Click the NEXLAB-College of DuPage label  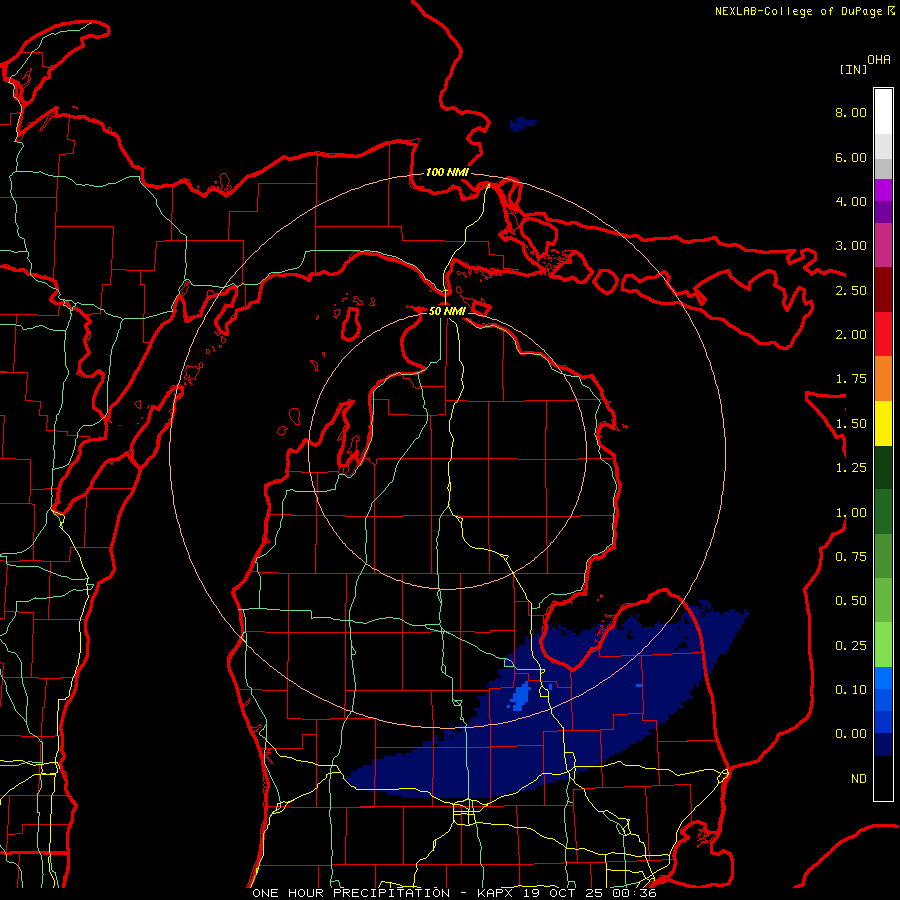(800, 11)
